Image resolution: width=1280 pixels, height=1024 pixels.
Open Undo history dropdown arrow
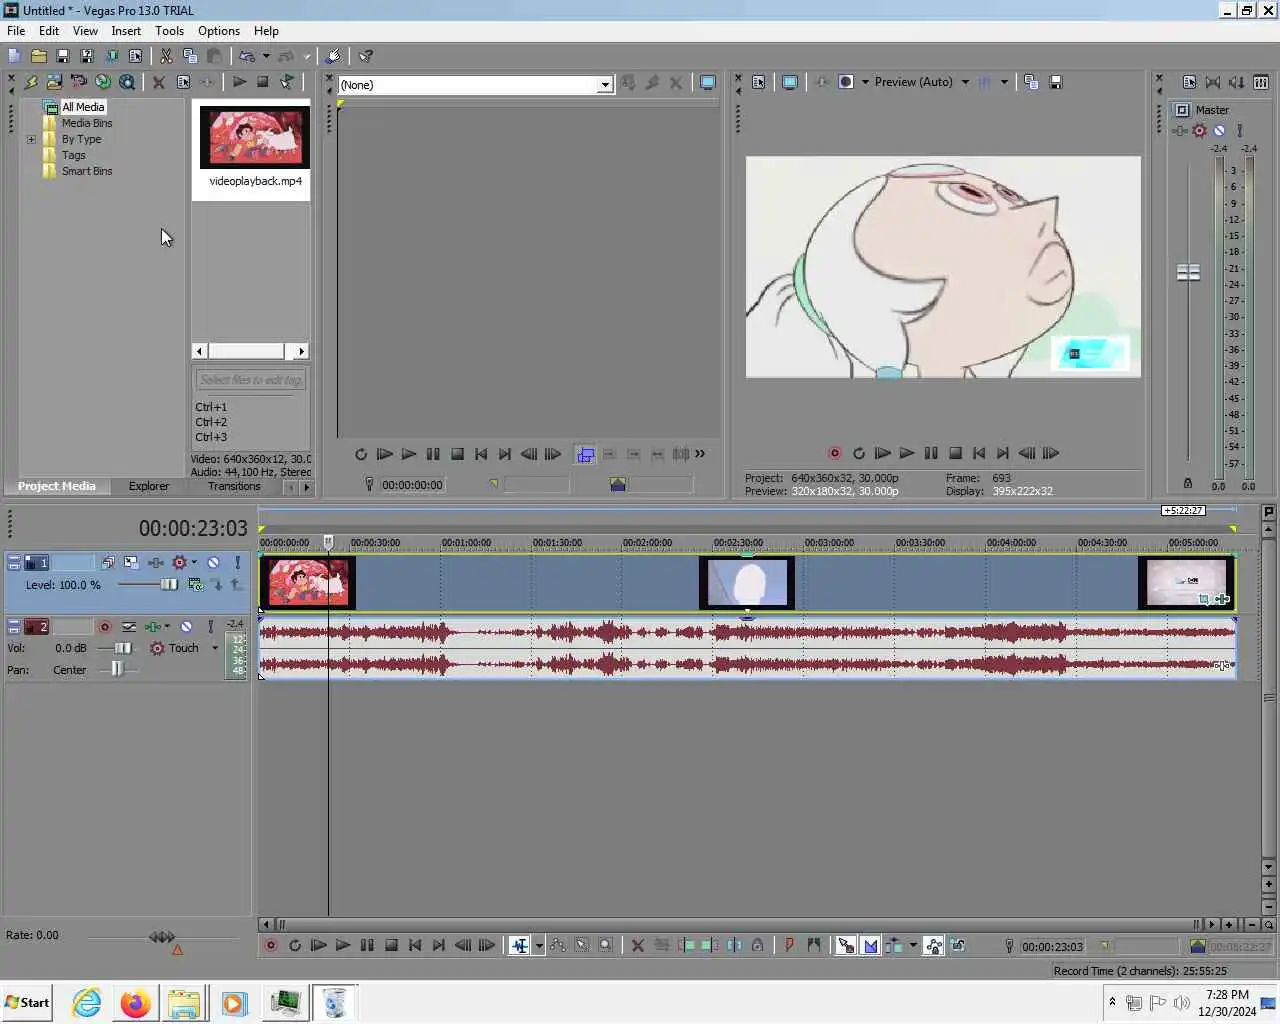(266, 56)
